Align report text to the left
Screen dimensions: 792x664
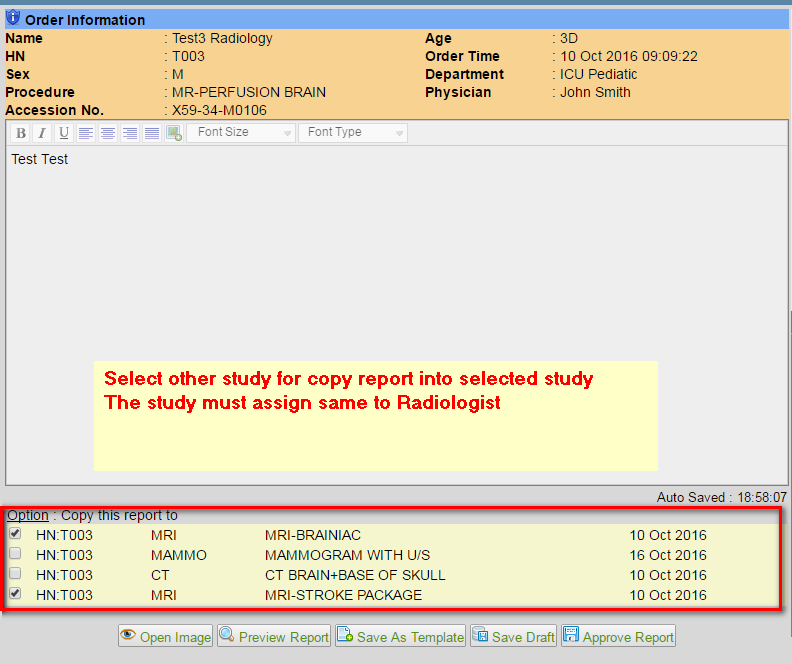(x=86, y=133)
